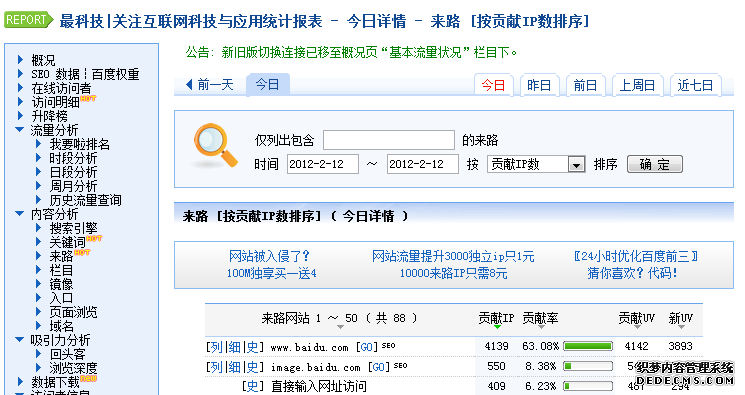Open 我要啦排名 sidebar entry

(x=80, y=144)
